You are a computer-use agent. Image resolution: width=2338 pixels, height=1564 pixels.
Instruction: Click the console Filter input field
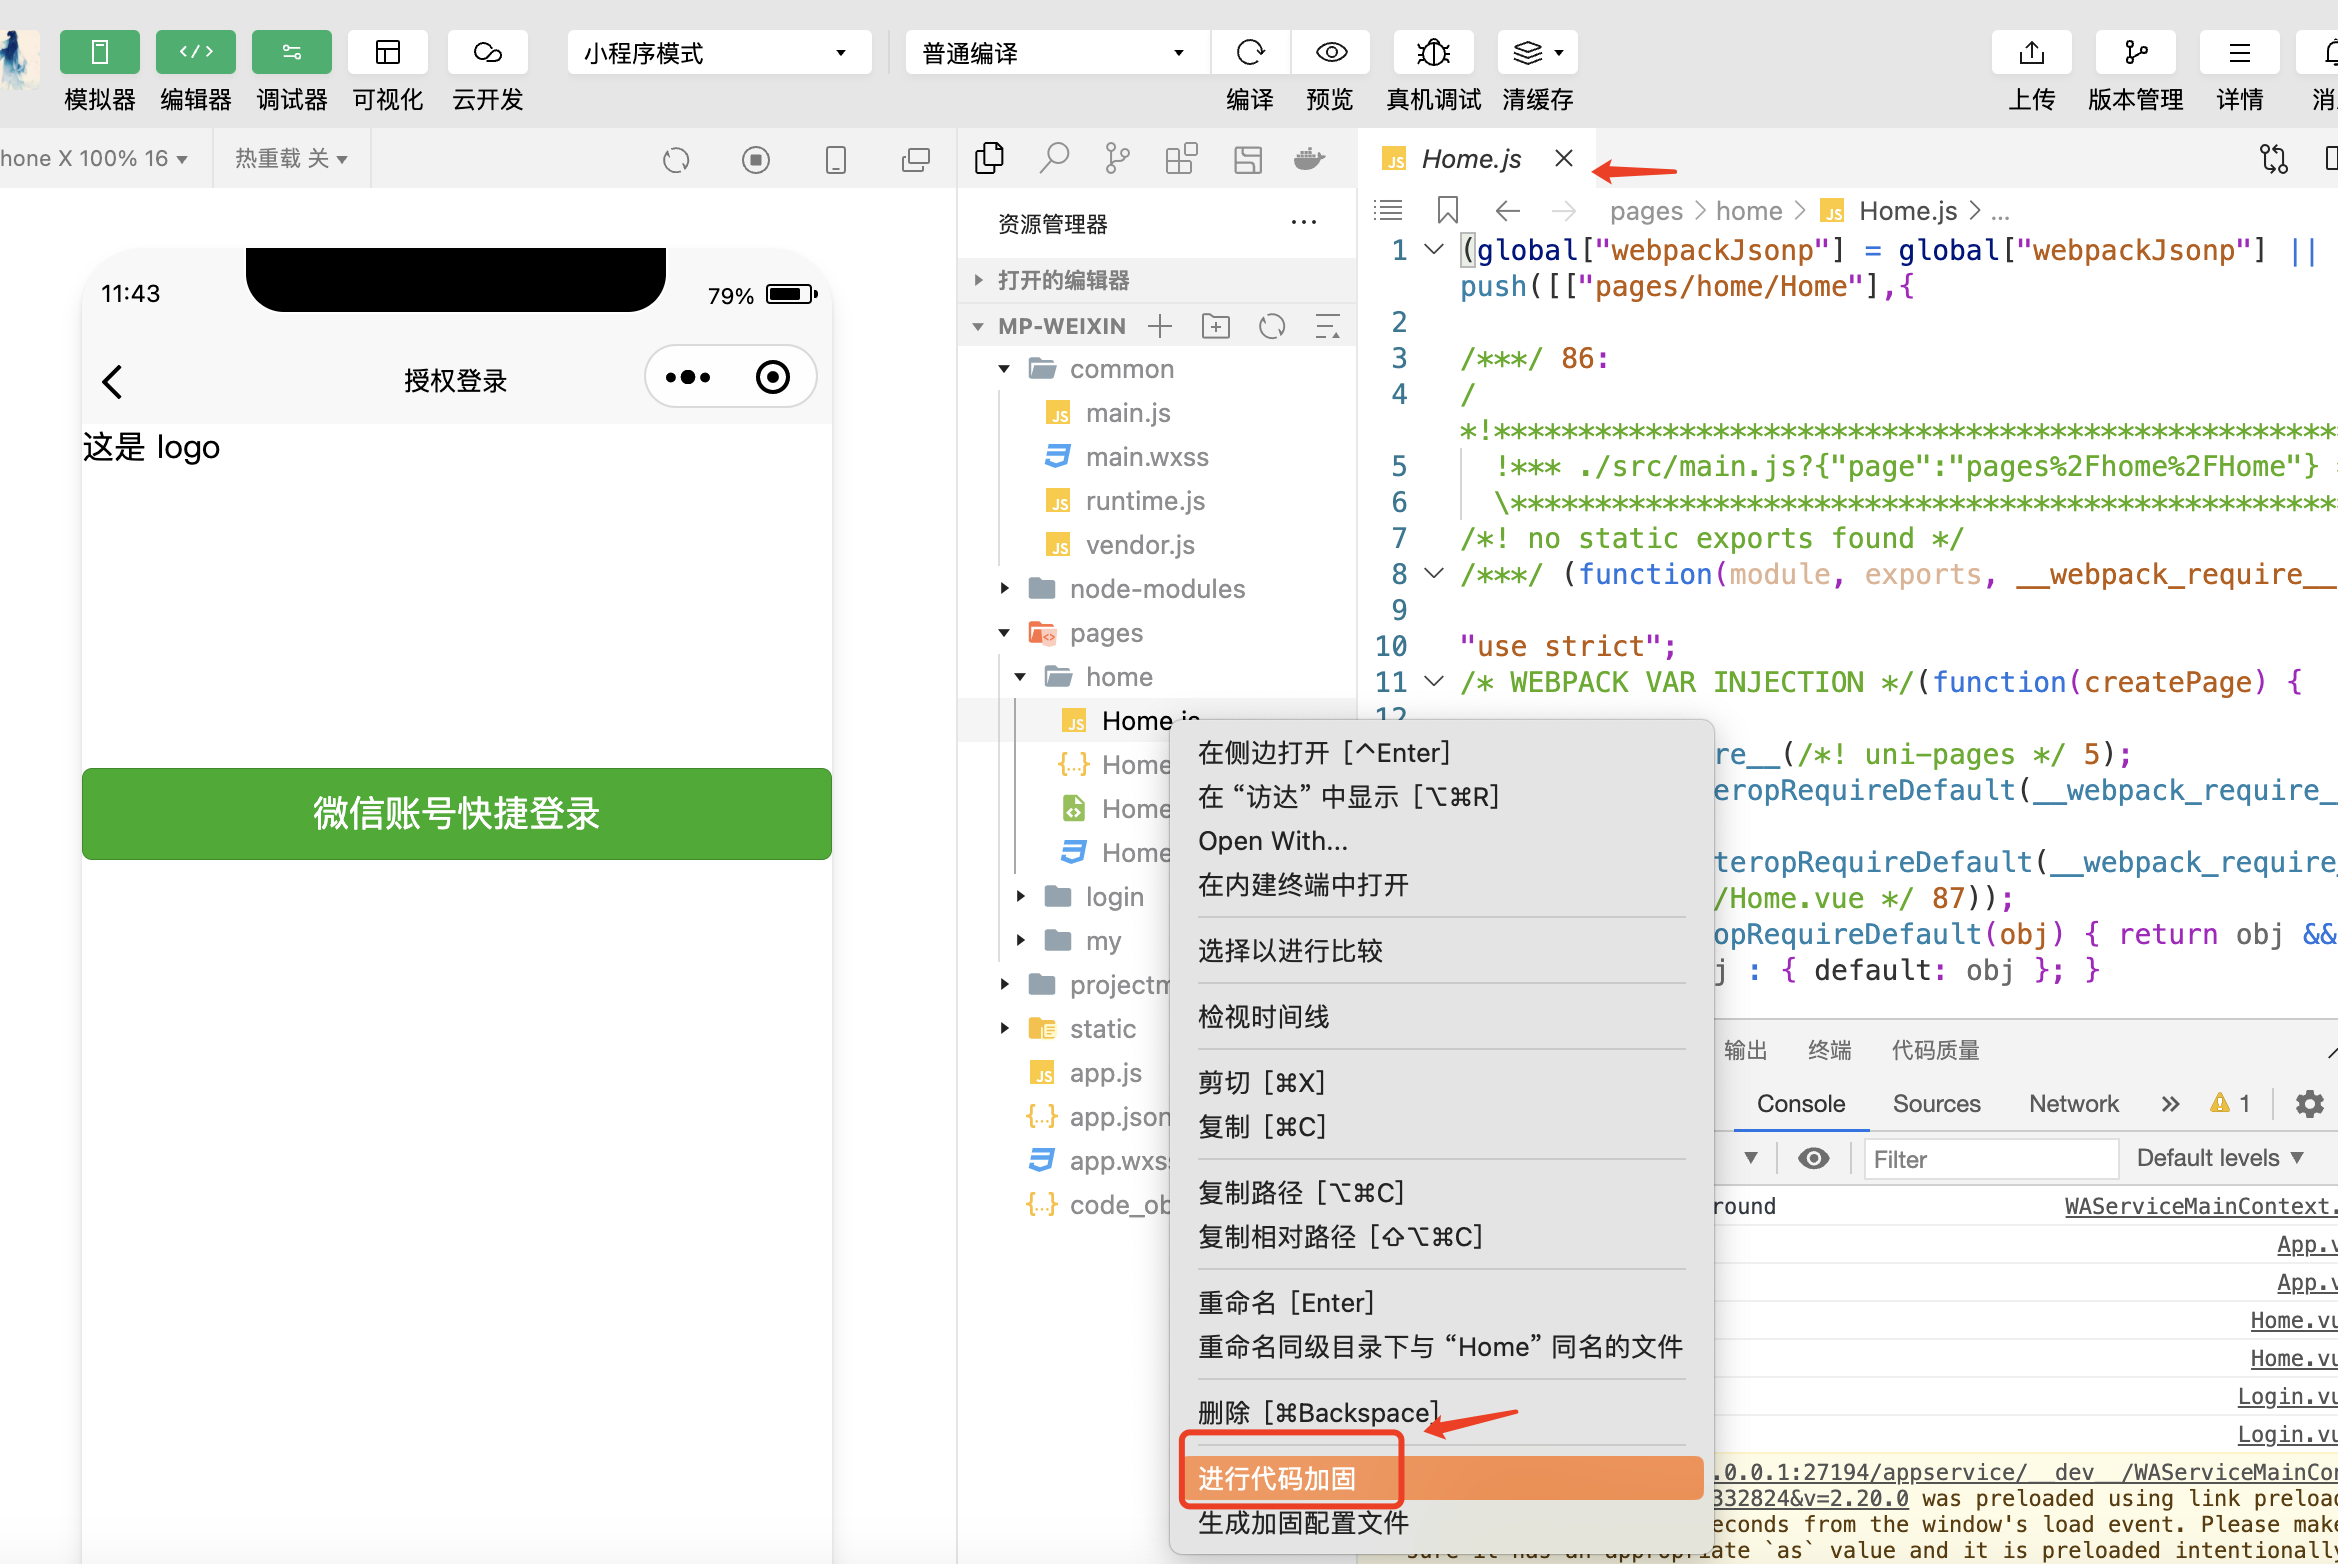(x=1990, y=1159)
